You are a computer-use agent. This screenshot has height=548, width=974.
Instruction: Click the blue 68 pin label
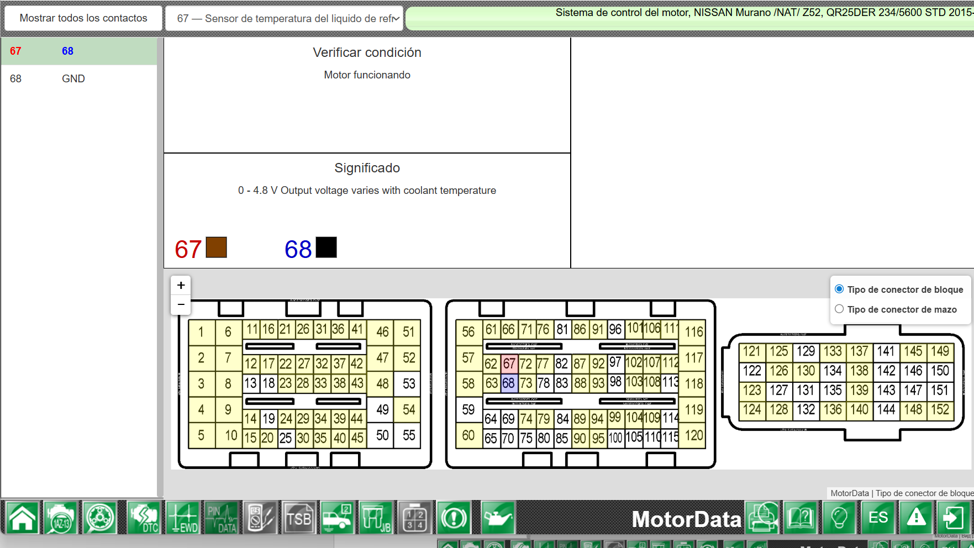pyautogui.click(x=298, y=249)
